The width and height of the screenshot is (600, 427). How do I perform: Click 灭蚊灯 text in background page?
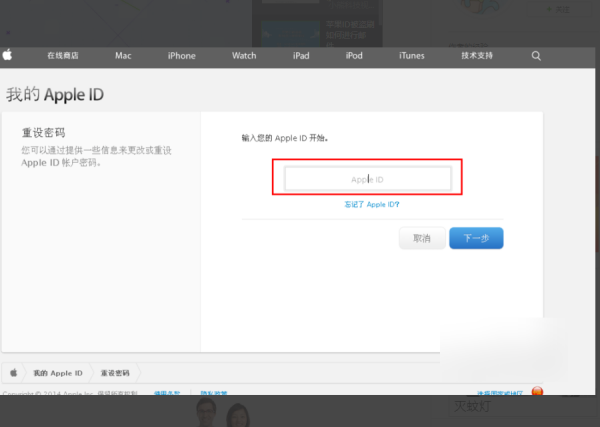[x=472, y=406]
